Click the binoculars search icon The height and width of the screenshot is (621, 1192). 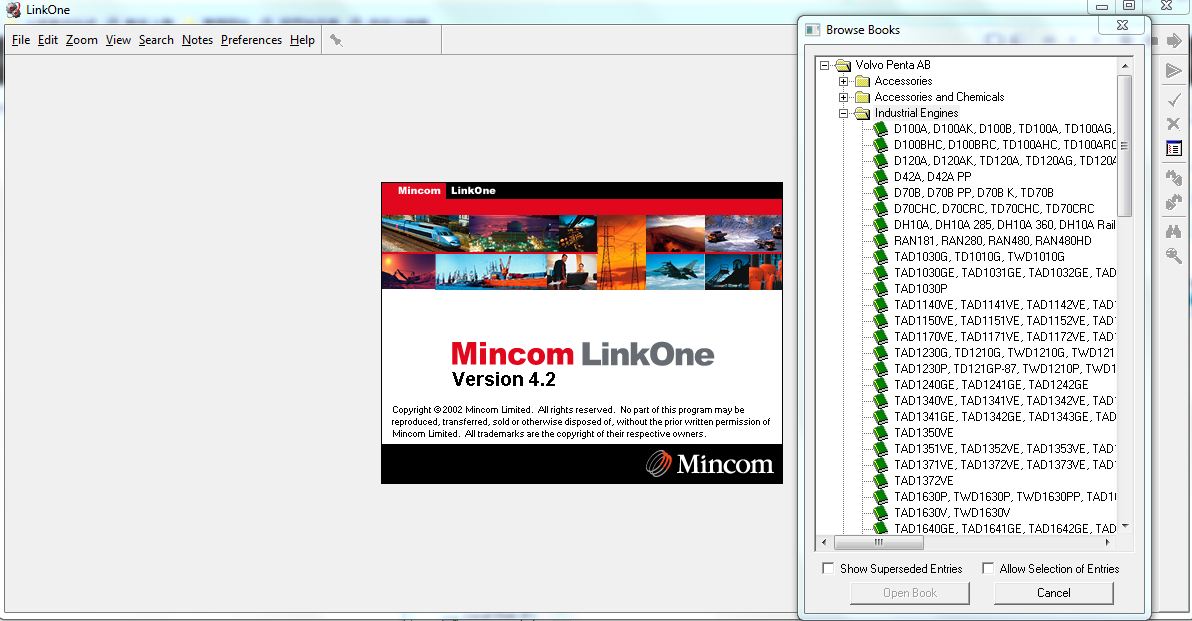[x=1174, y=232]
